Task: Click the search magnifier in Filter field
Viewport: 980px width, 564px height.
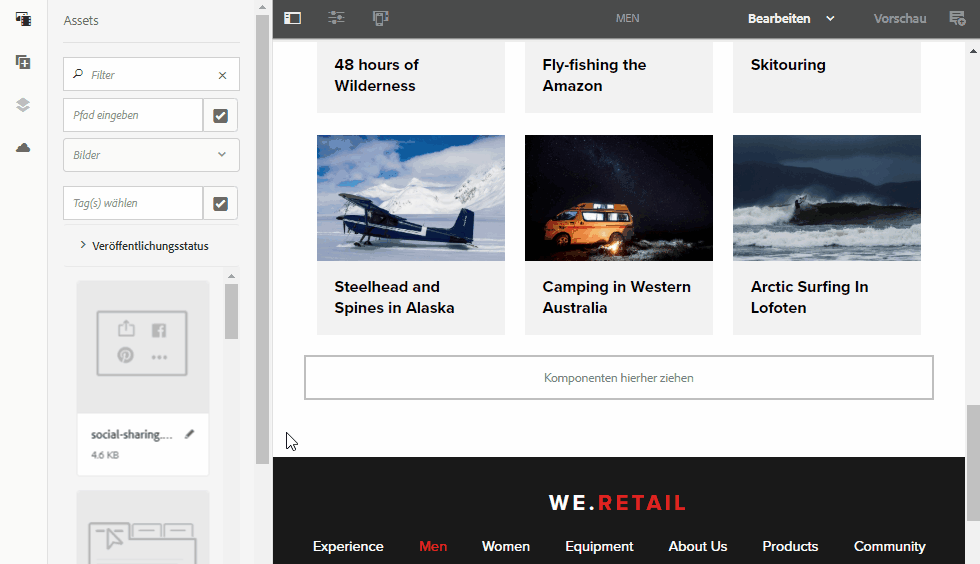Action: pos(78,74)
